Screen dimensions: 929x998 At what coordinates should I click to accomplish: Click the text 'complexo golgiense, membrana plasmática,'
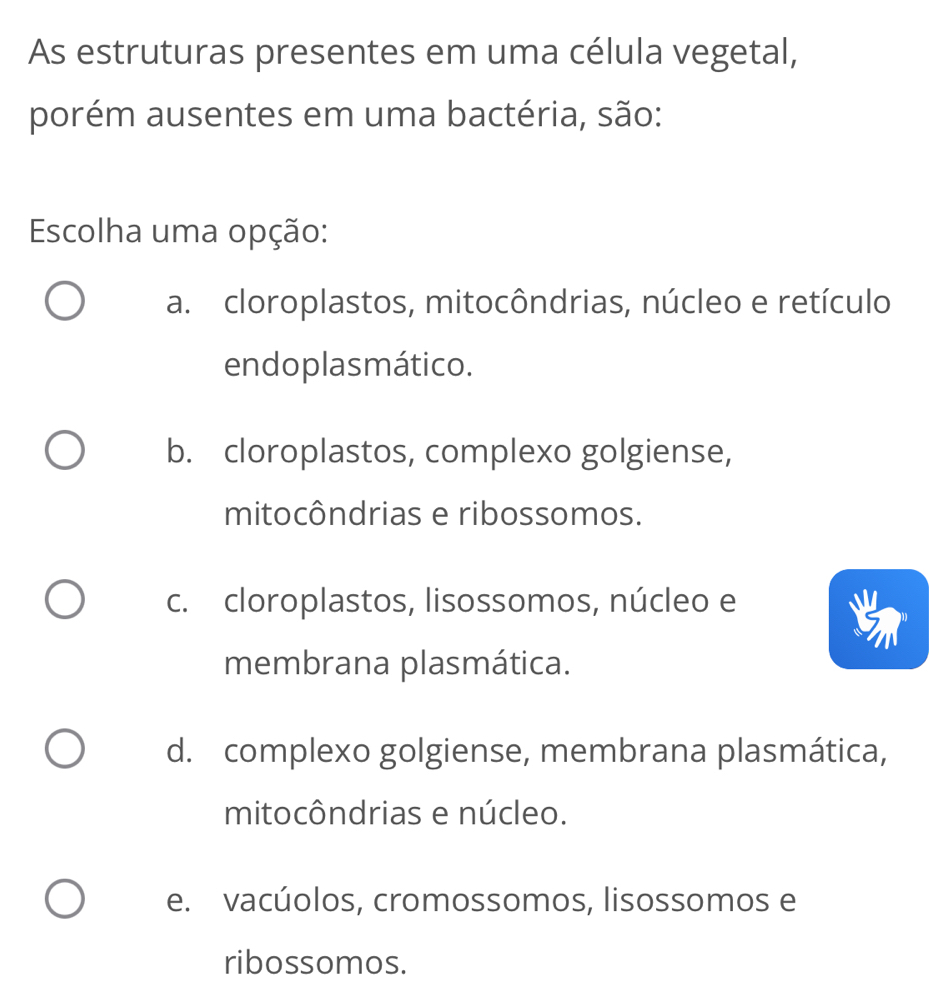point(556,750)
